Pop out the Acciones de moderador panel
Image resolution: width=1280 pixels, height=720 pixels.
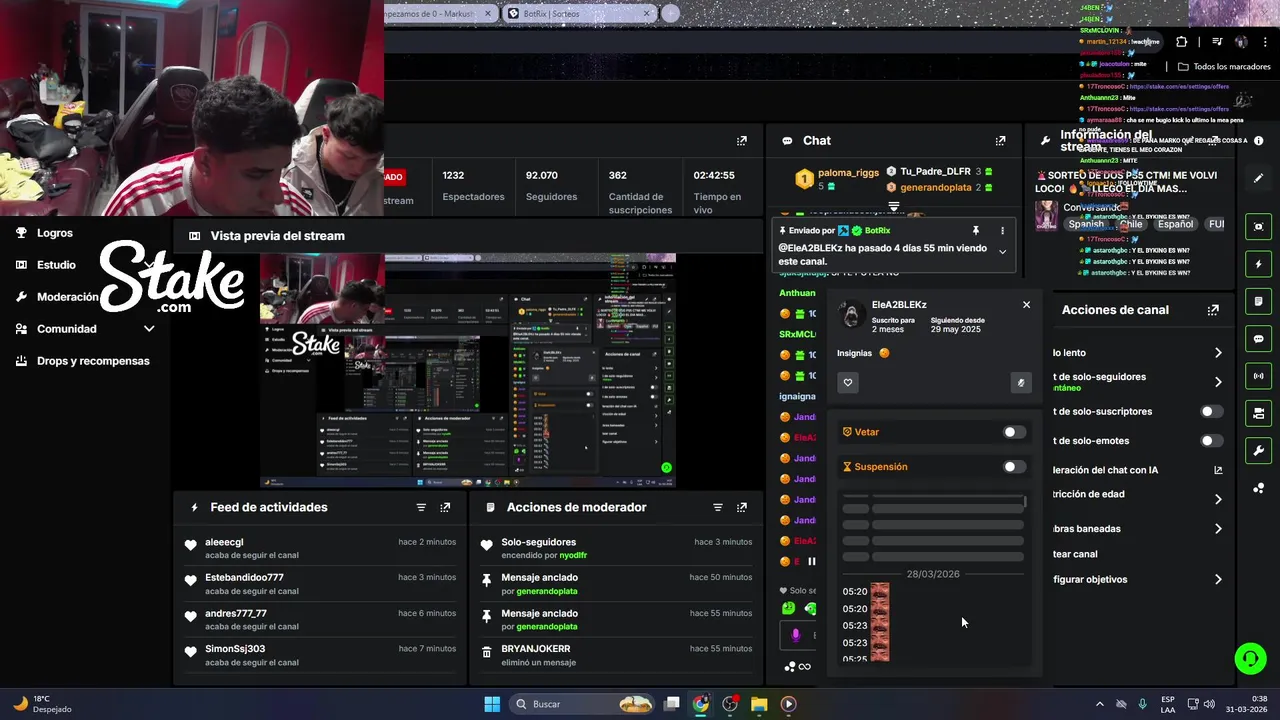coord(741,508)
